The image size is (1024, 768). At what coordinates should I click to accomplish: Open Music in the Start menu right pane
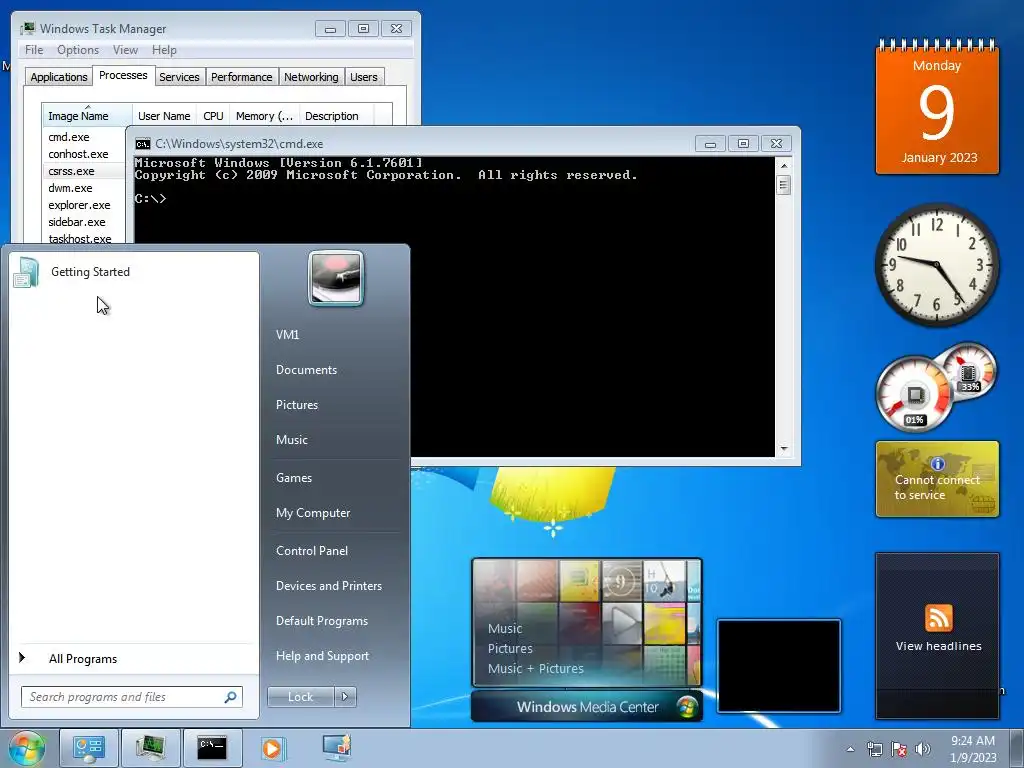(291, 440)
